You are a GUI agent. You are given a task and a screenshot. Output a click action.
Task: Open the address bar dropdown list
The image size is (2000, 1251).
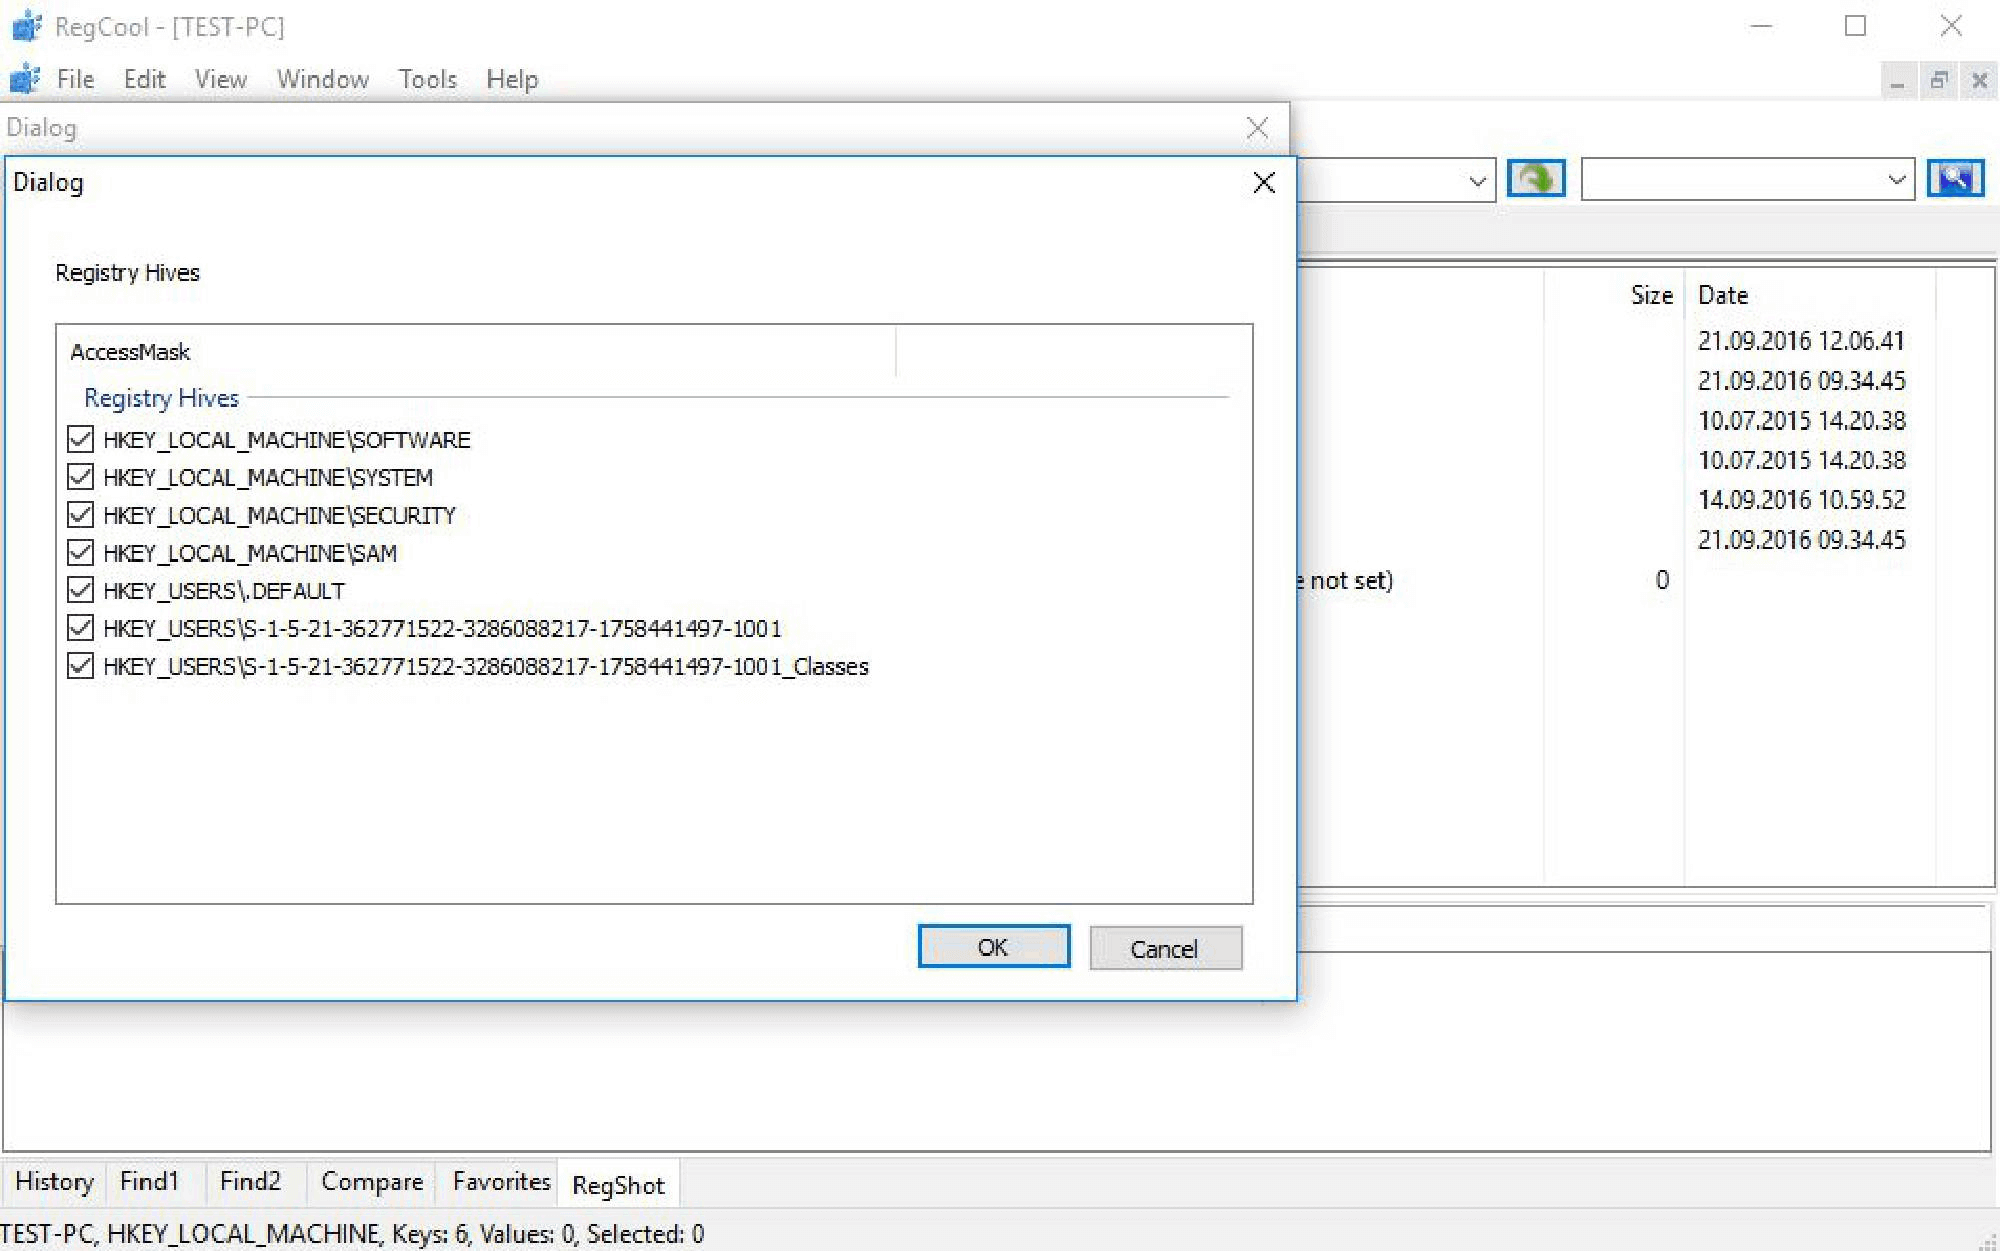[x=1477, y=180]
